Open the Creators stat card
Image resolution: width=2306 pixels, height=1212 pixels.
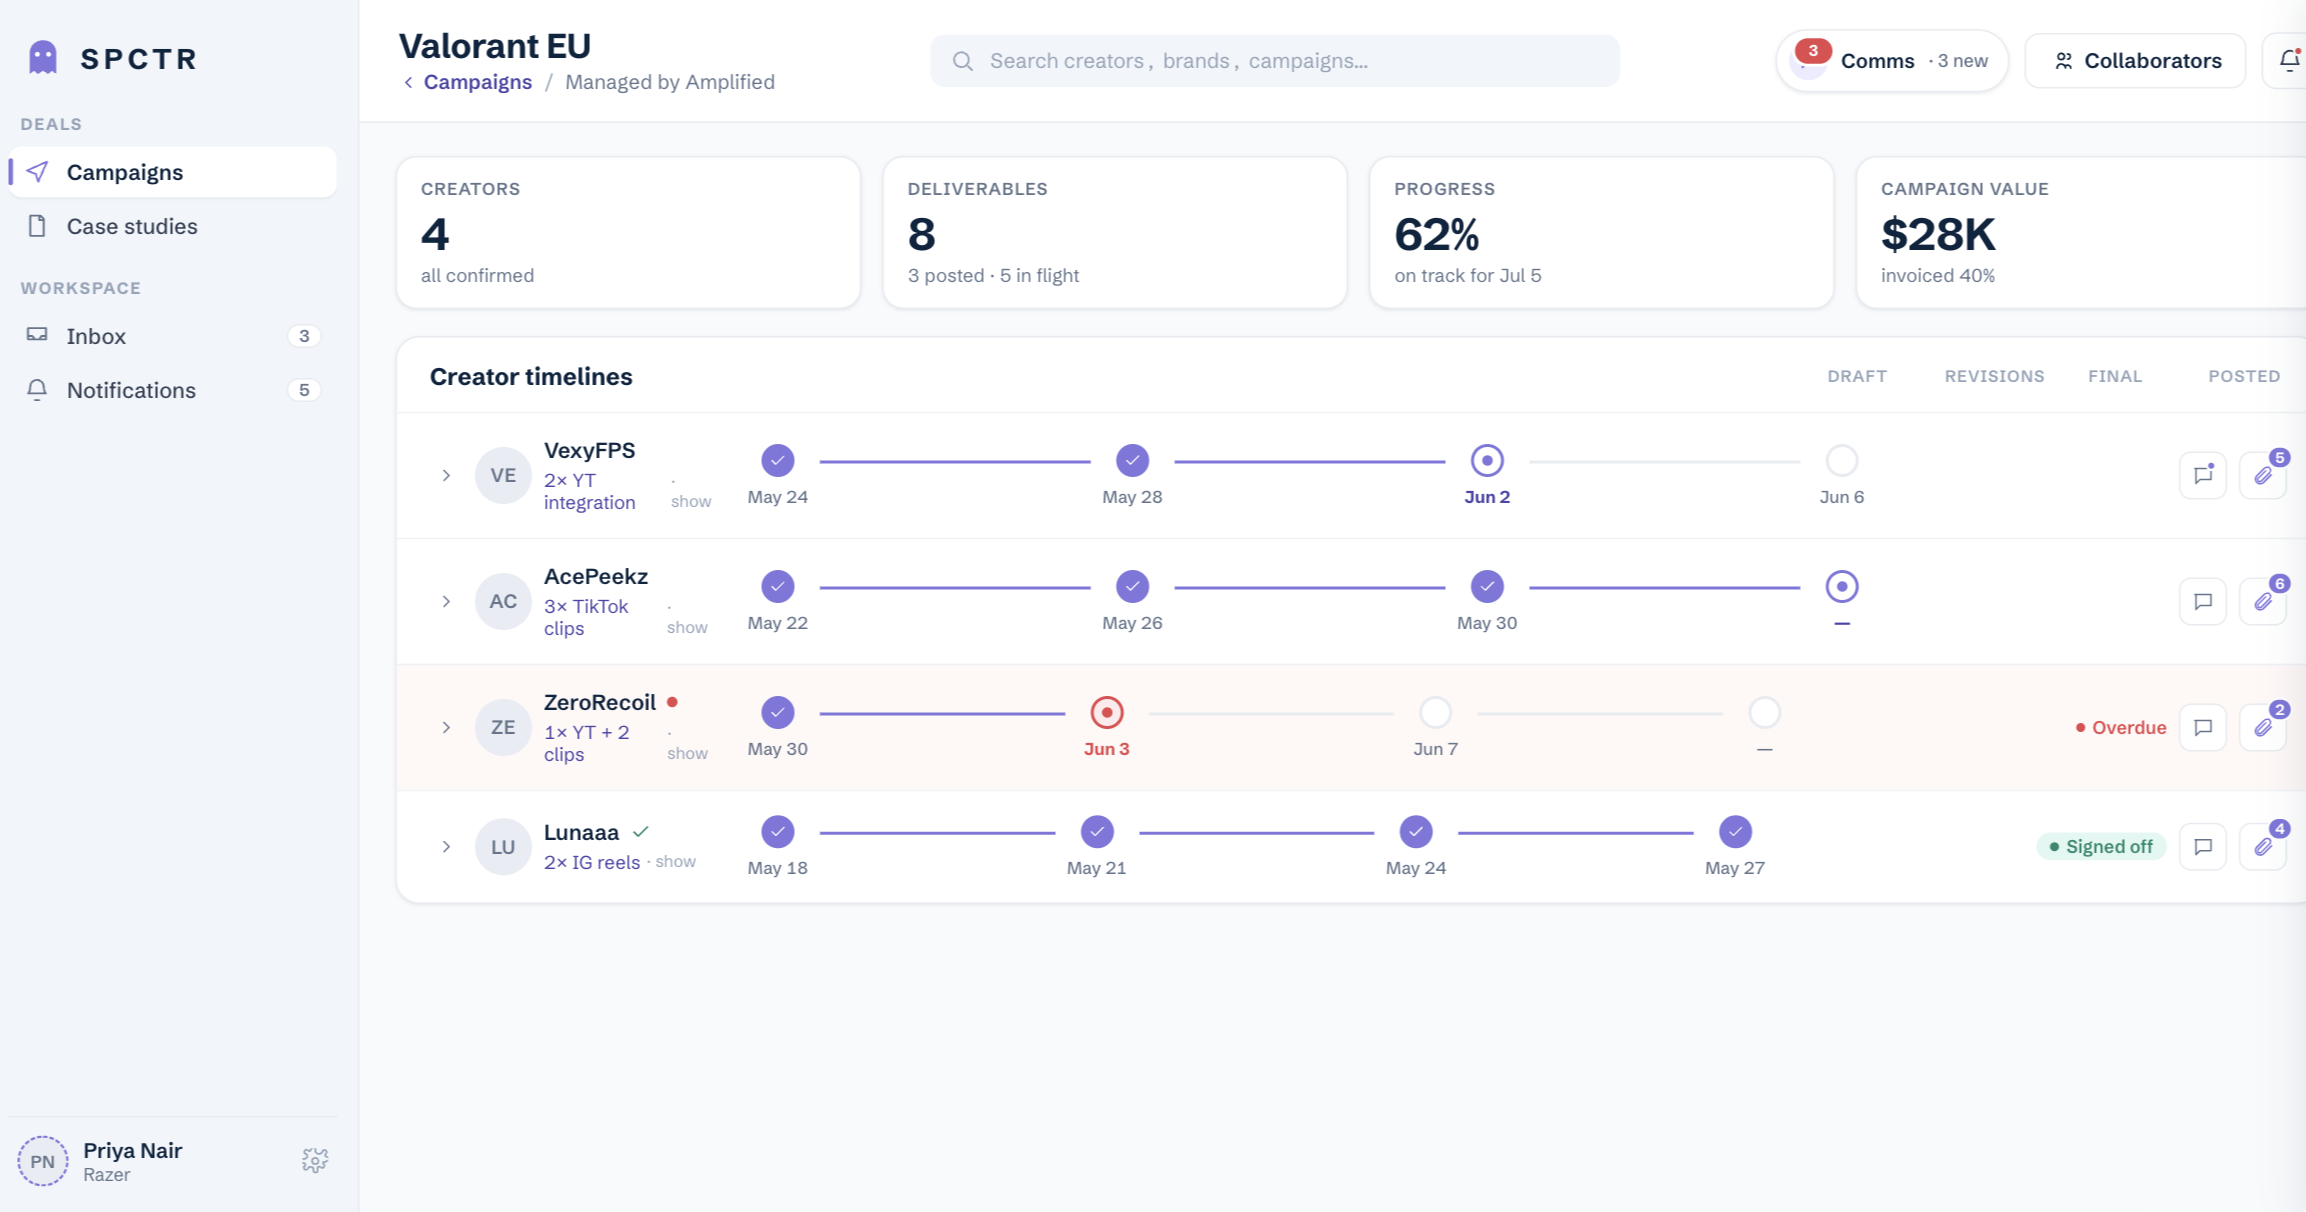pyautogui.click(x=628, y=232)
